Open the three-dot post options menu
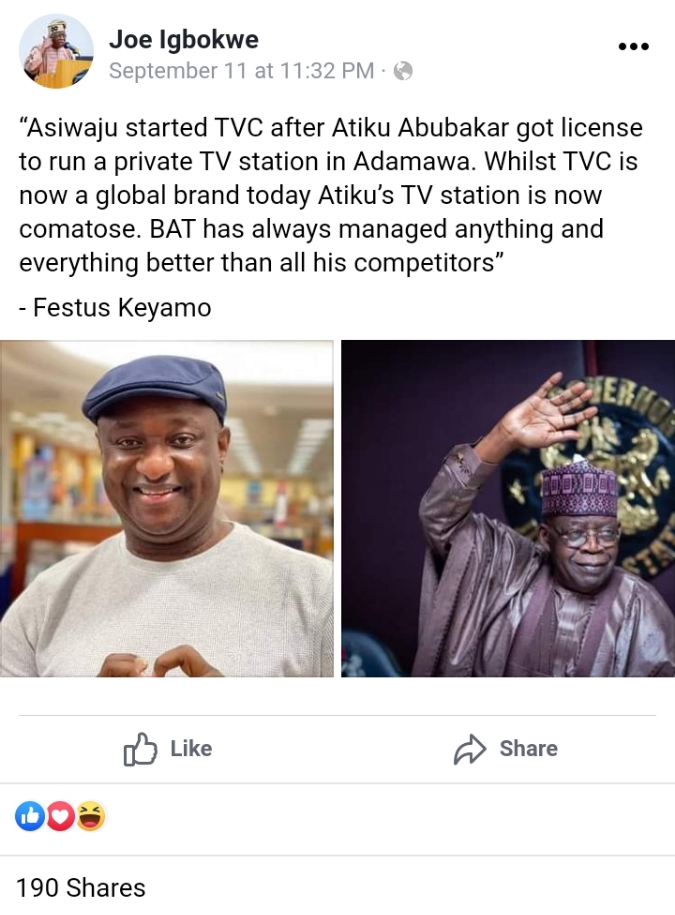675x915 pixels. click(634, 46)
